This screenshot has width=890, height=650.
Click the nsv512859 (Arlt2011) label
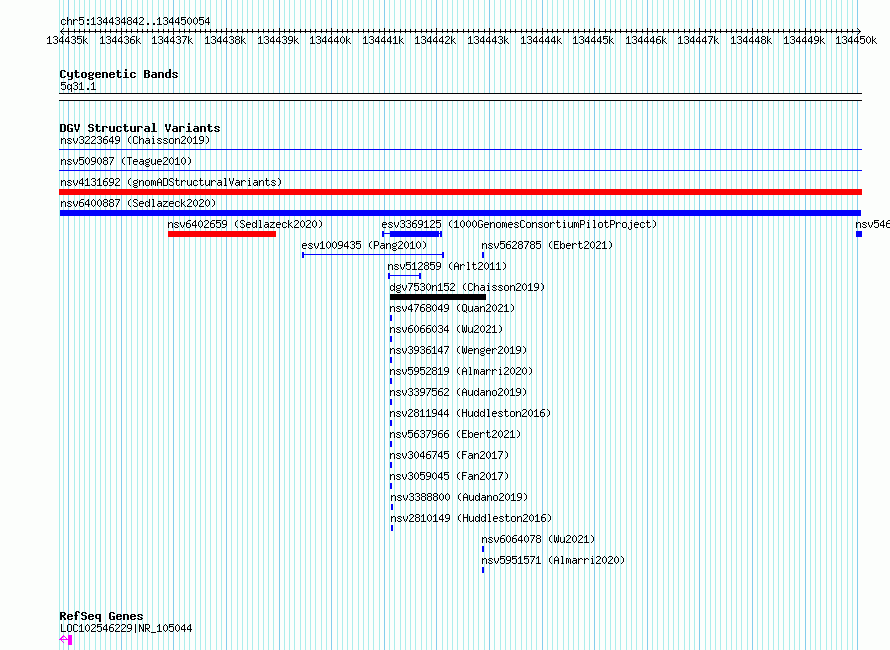point(447,266)
